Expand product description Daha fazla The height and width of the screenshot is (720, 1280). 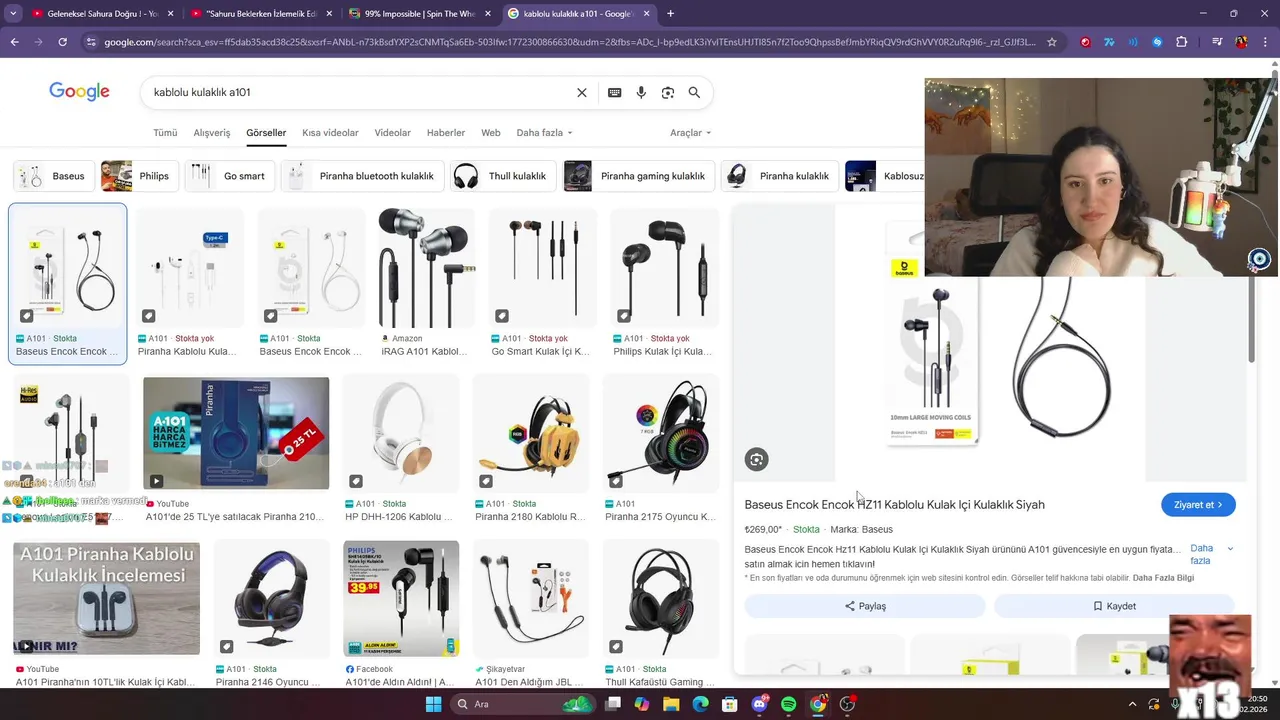click(1210, 554)
